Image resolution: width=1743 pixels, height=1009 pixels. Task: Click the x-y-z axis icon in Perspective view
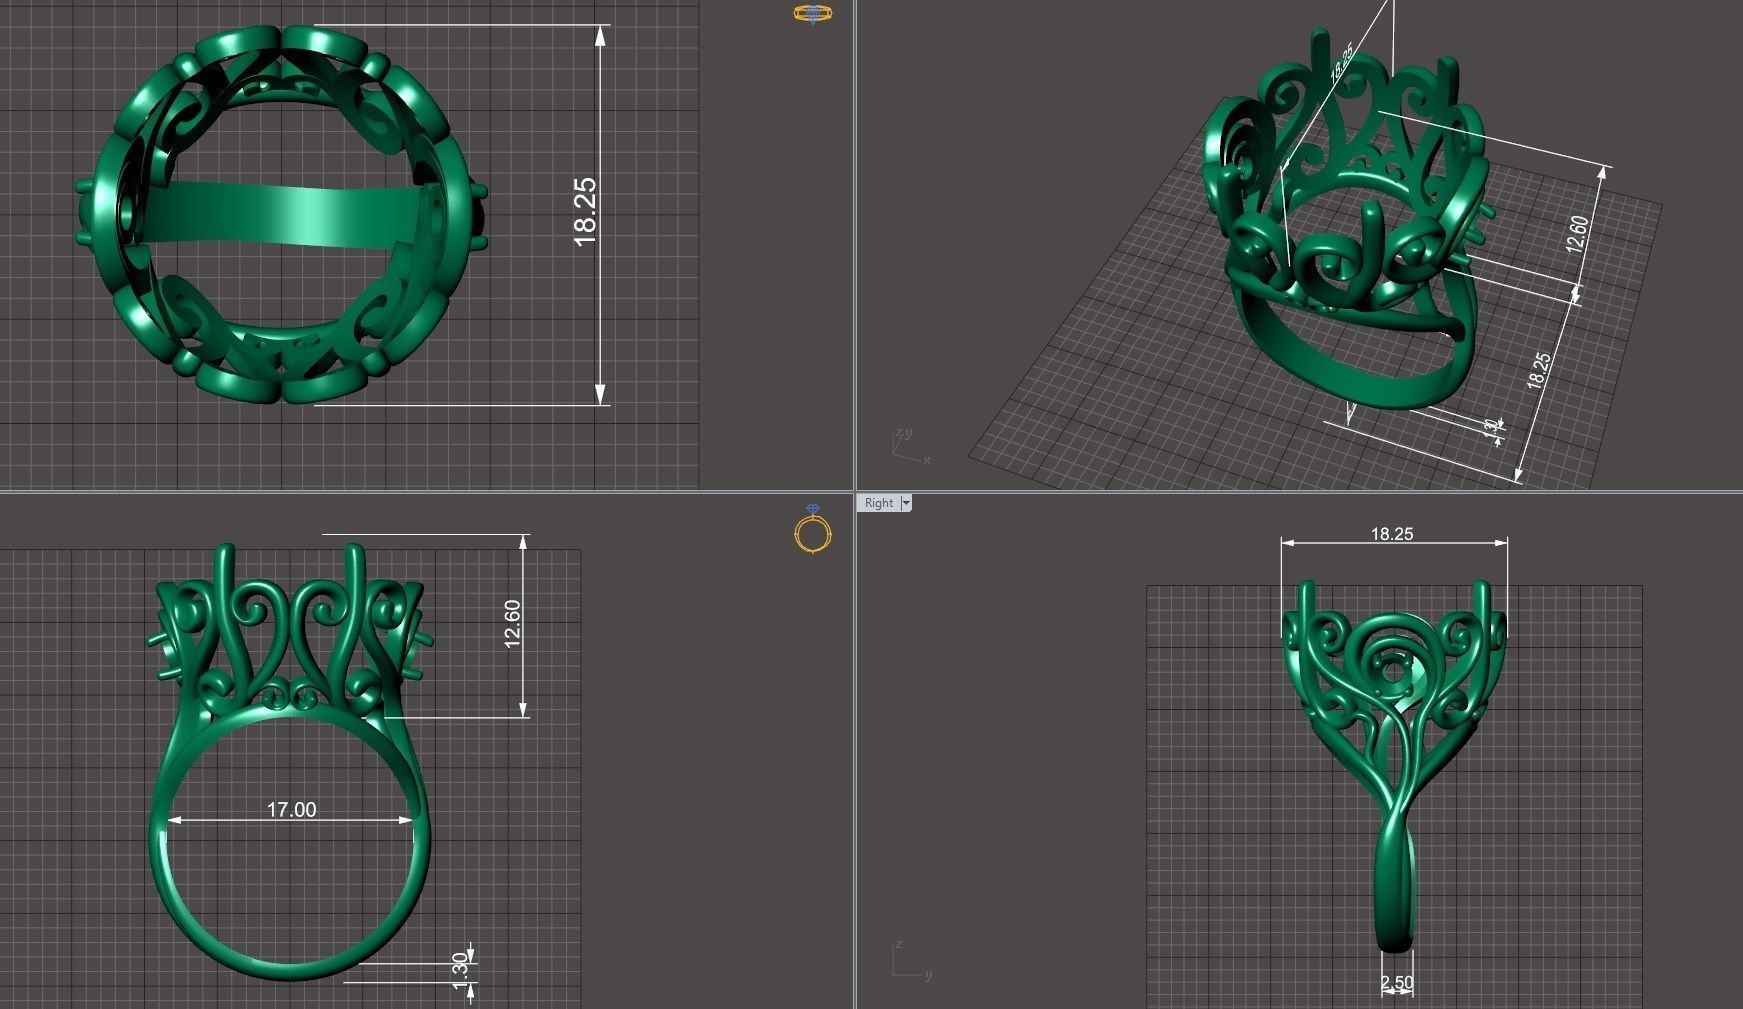point(909,447)
